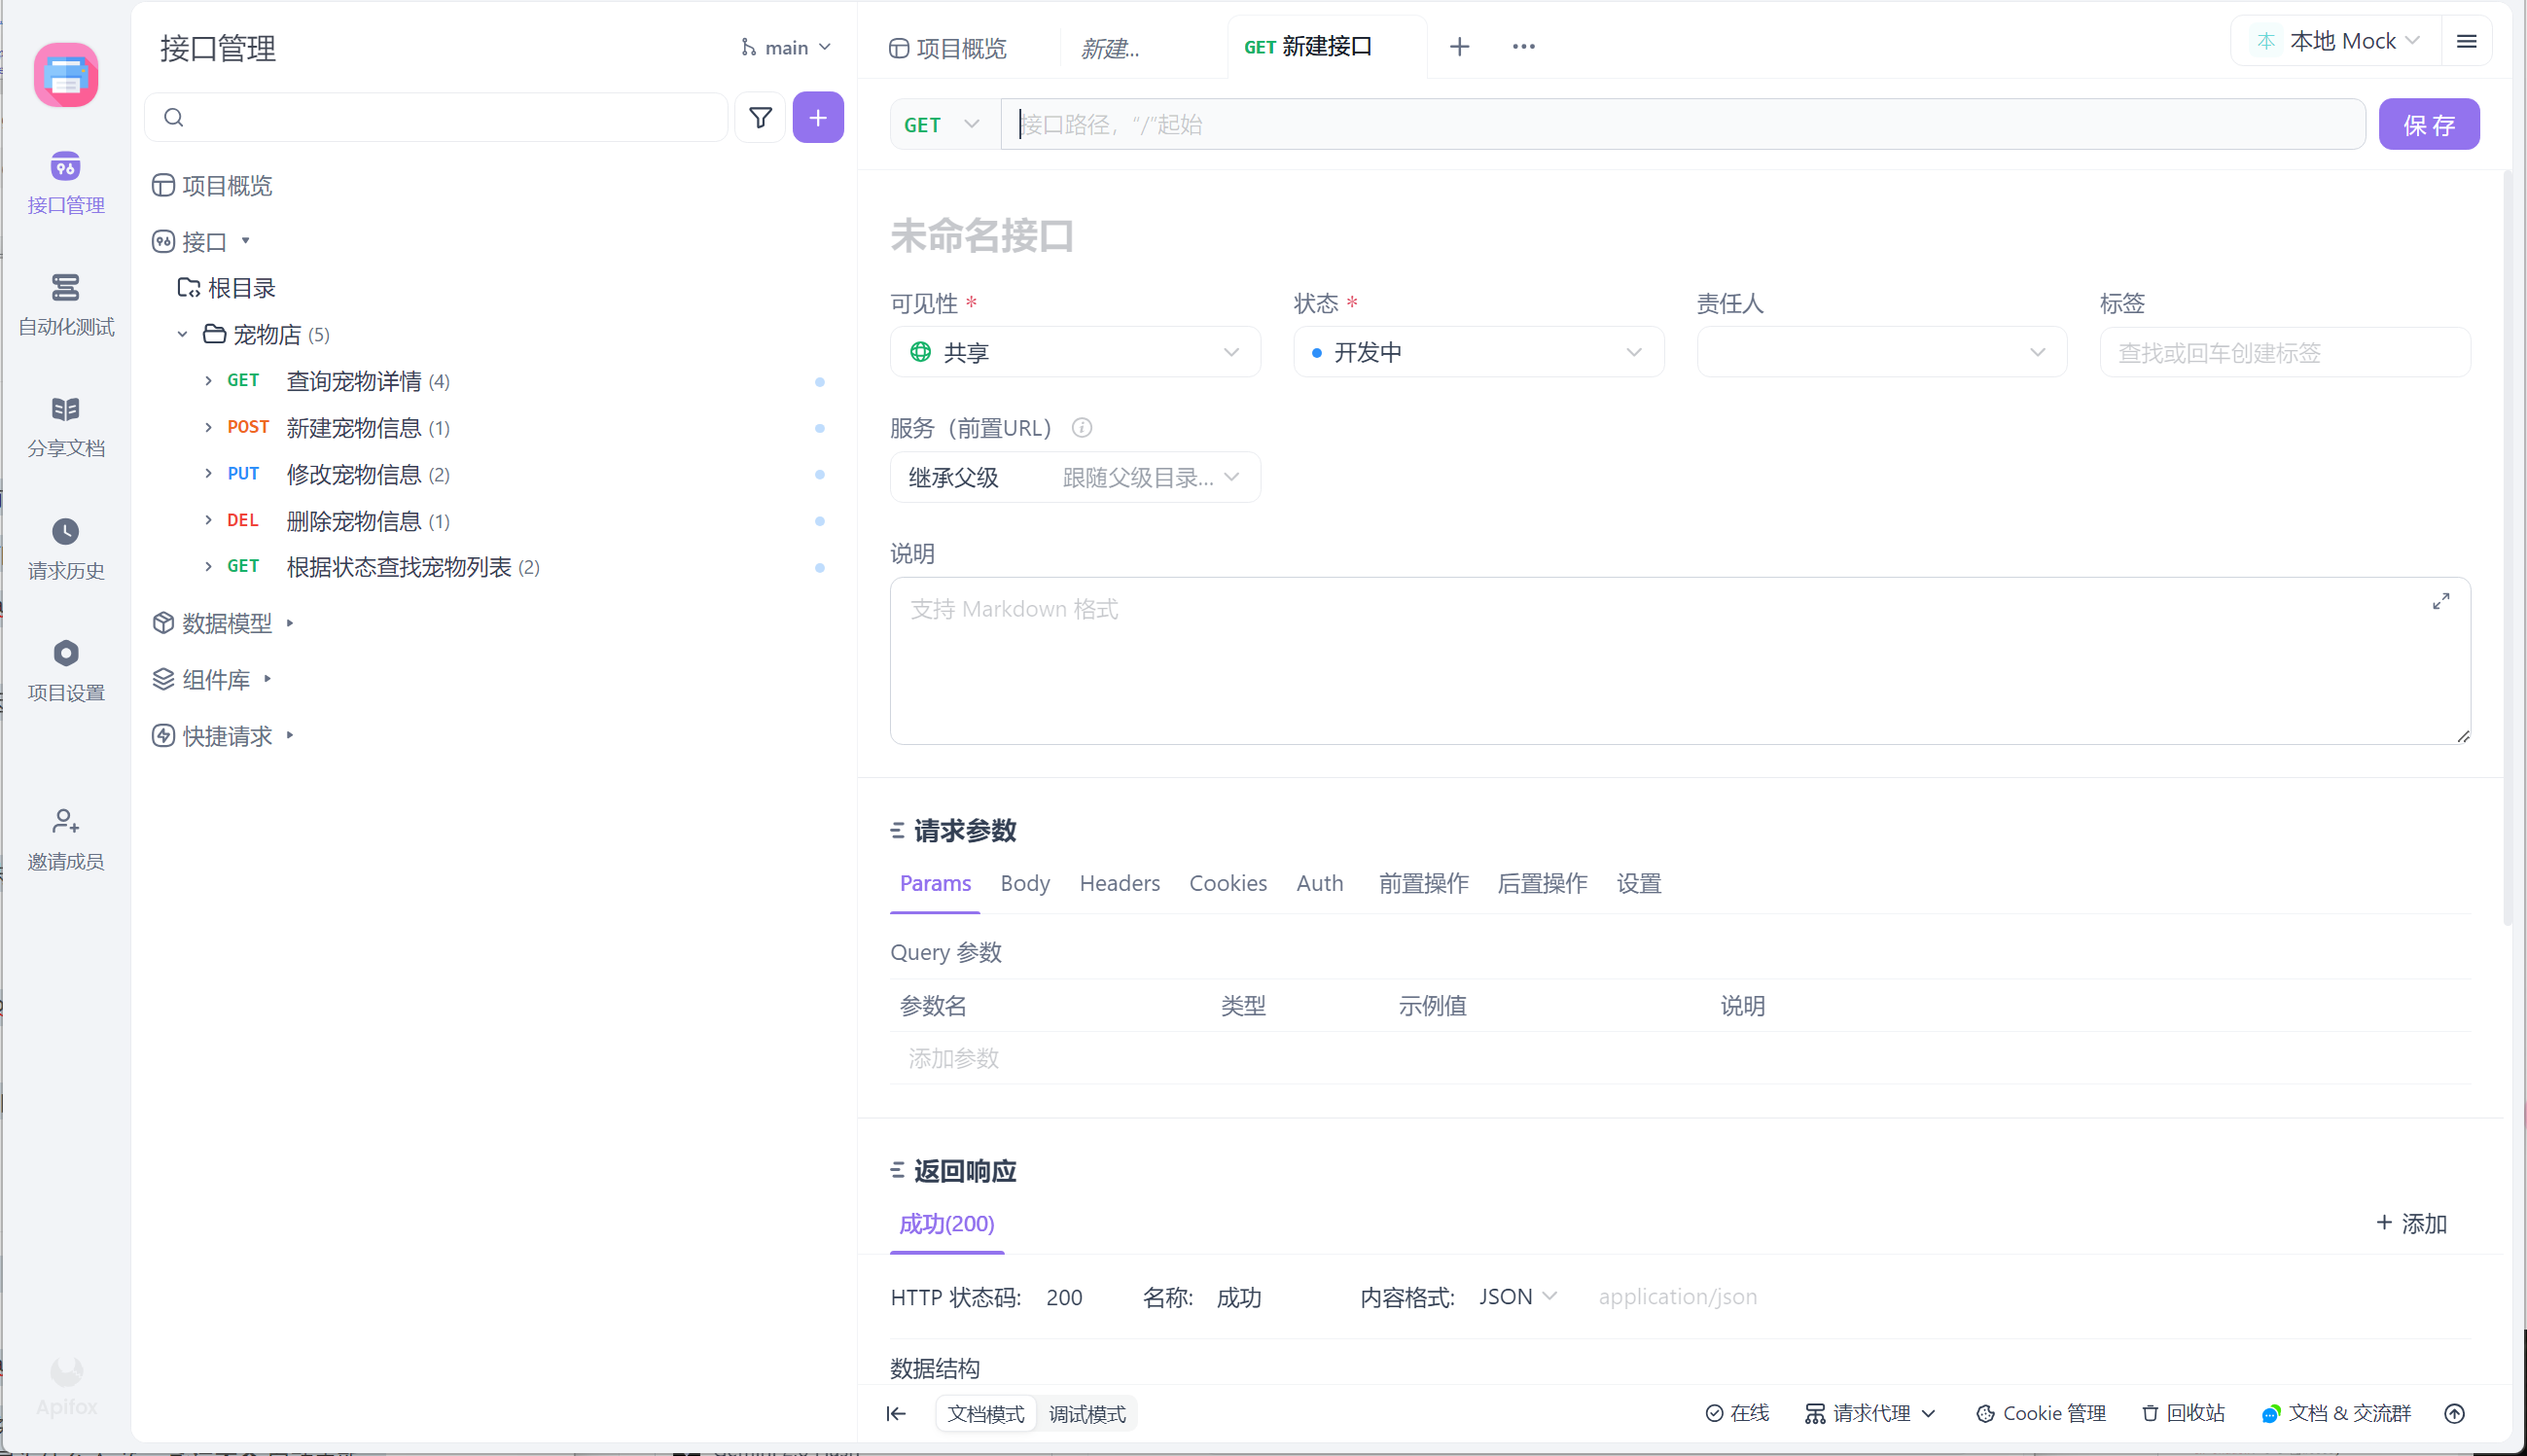Screen dimensions: 2527x1456
Task: Switch to the 项目概览 tab
Action: click(948, 48)
